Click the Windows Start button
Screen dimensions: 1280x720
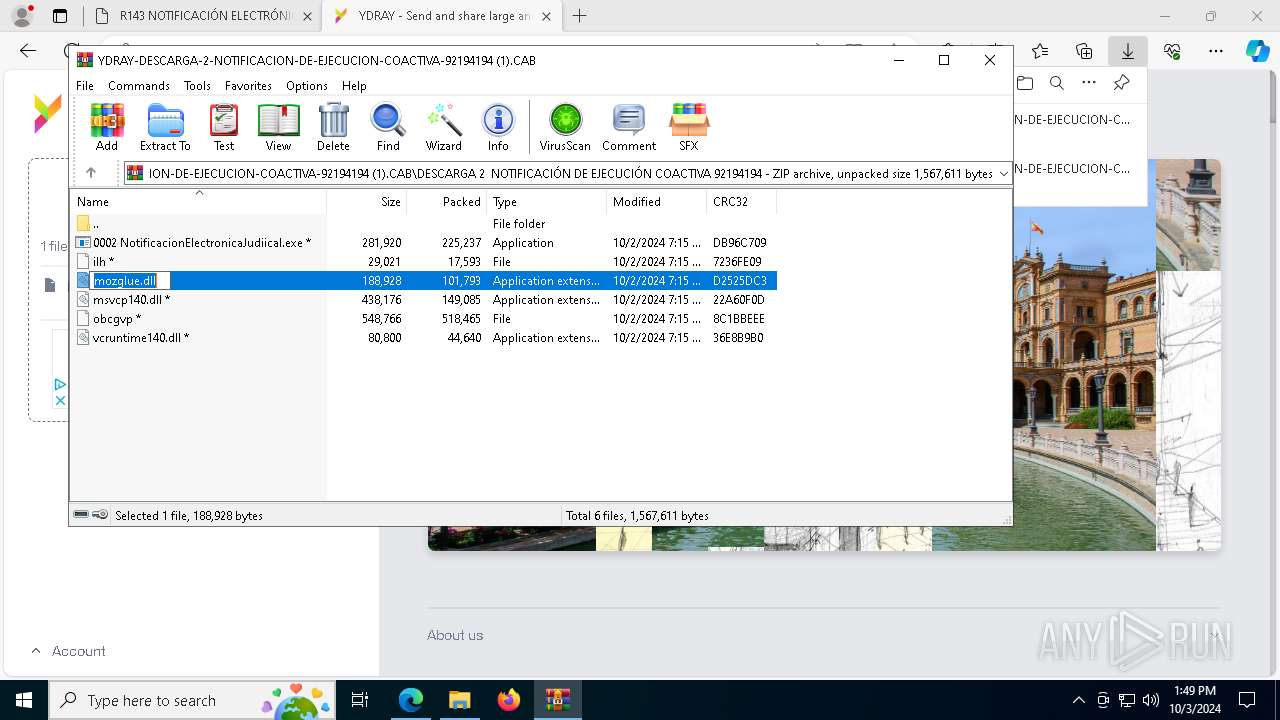pyautogui.click(x=24, y=700)
